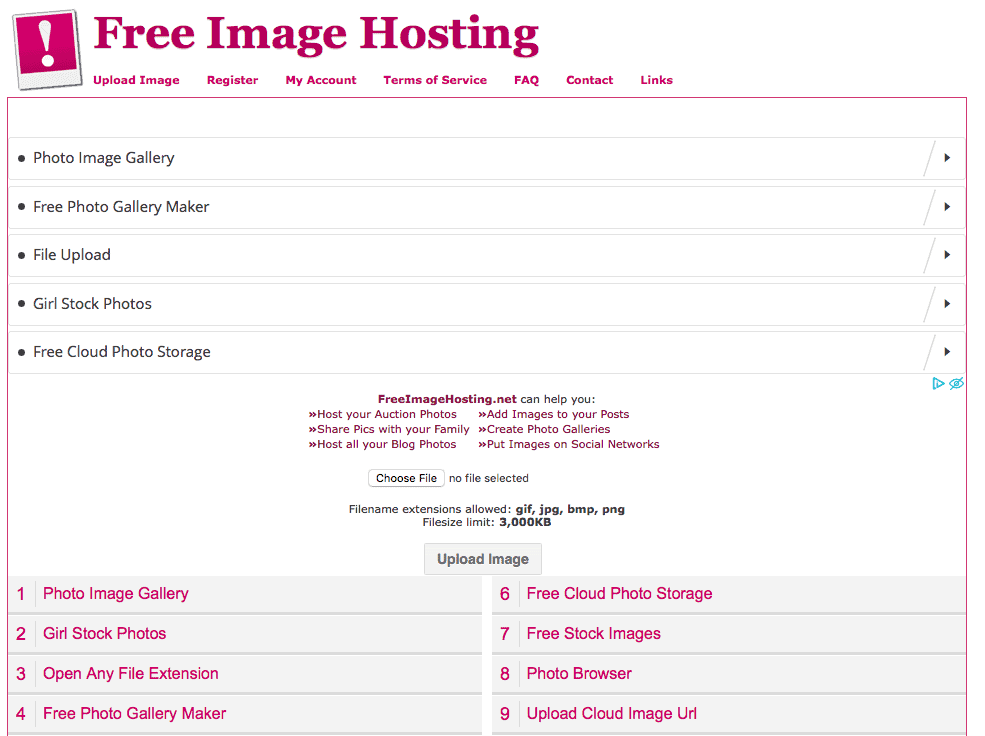Click the gray Upload Image submit button
This screenshot has width=985, height=736.
(483, 560)
